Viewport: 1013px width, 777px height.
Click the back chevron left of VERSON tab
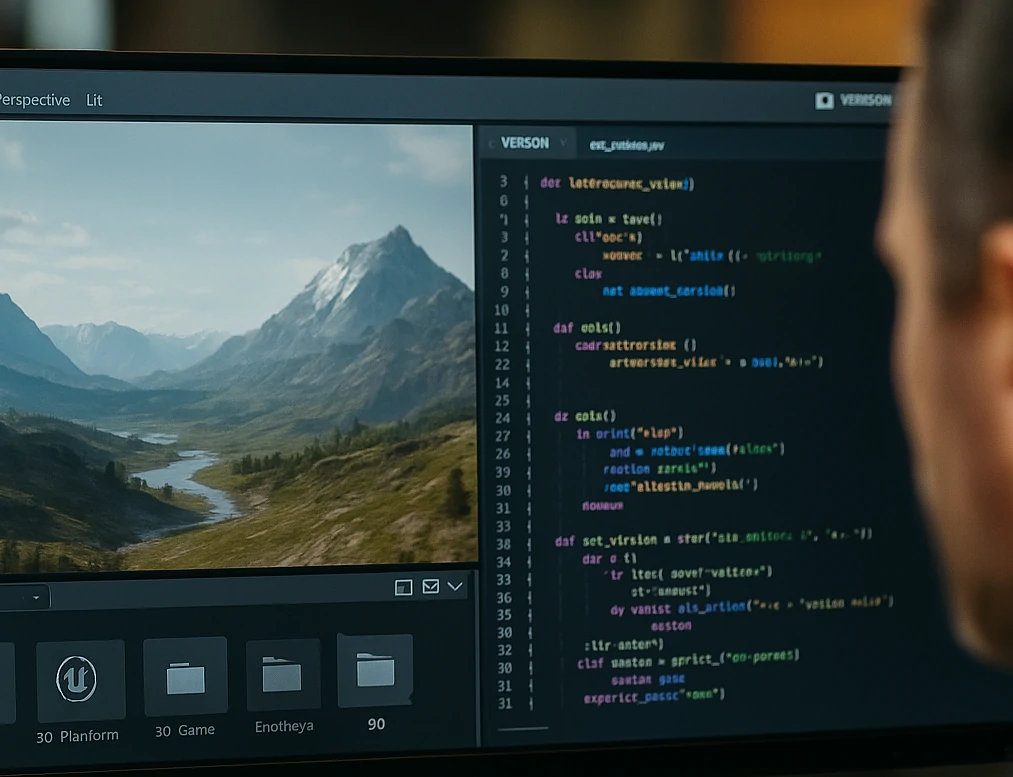(491, 144)
